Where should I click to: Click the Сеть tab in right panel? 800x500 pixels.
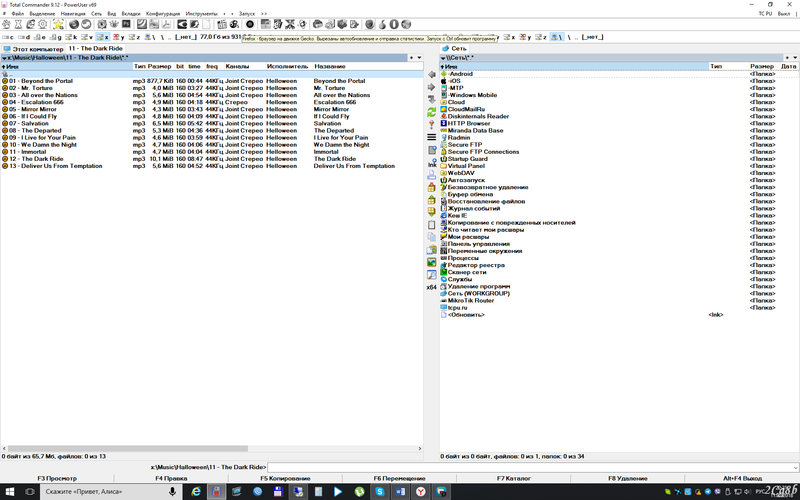pyautogui.click(x=454, y=48)
